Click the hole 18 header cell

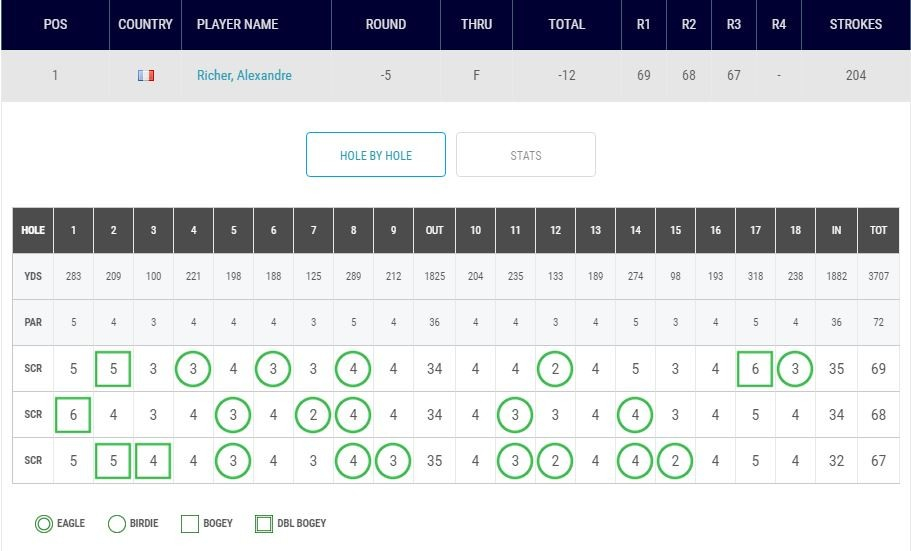[795, 230]
